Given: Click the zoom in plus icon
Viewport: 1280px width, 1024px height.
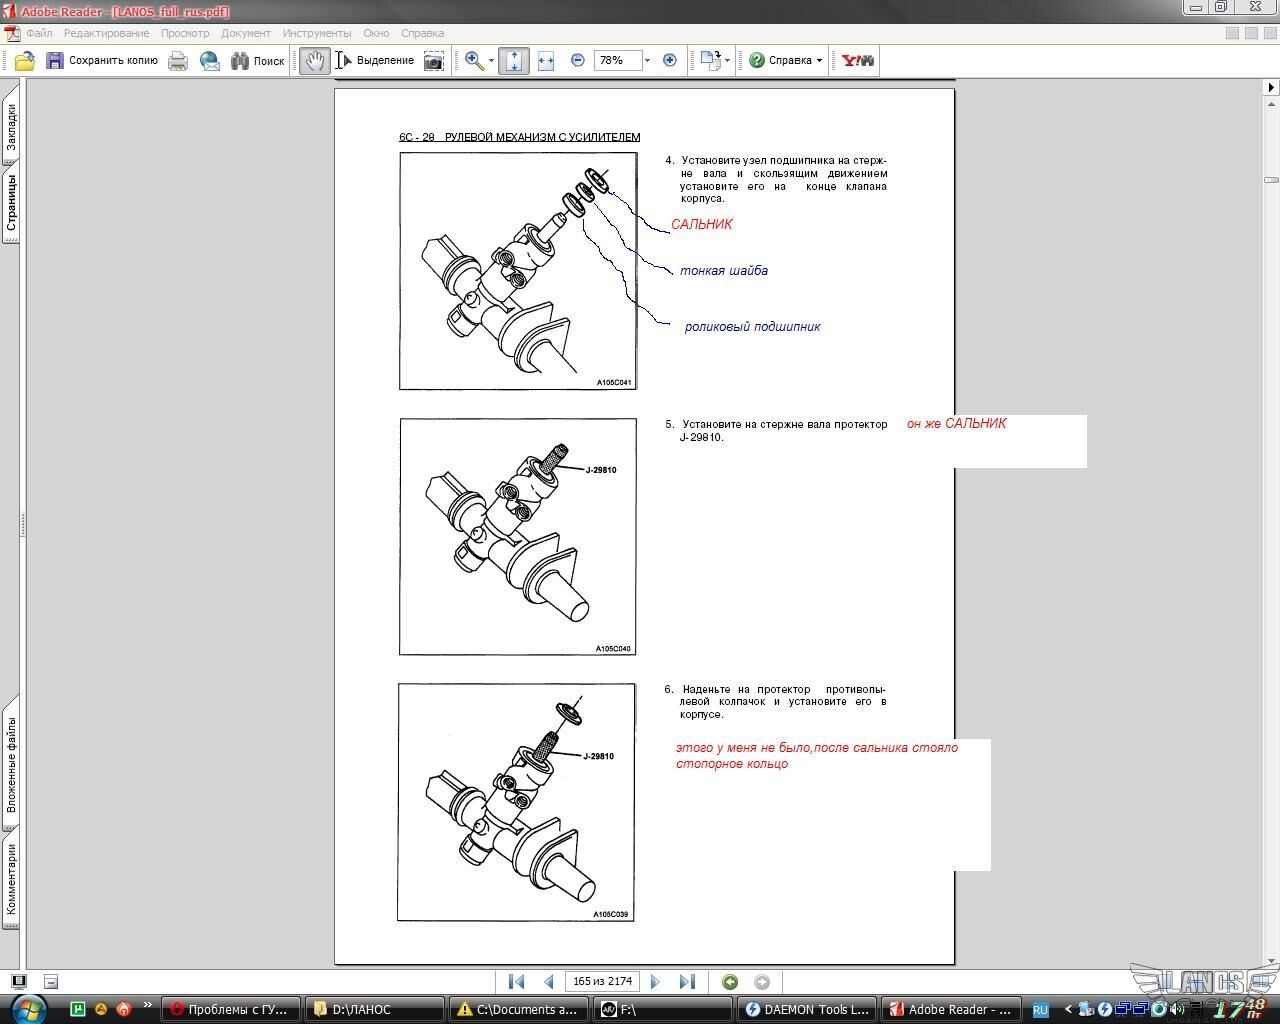Looking at the screenshot, I should pyautogui.click(x=670, y=60).
